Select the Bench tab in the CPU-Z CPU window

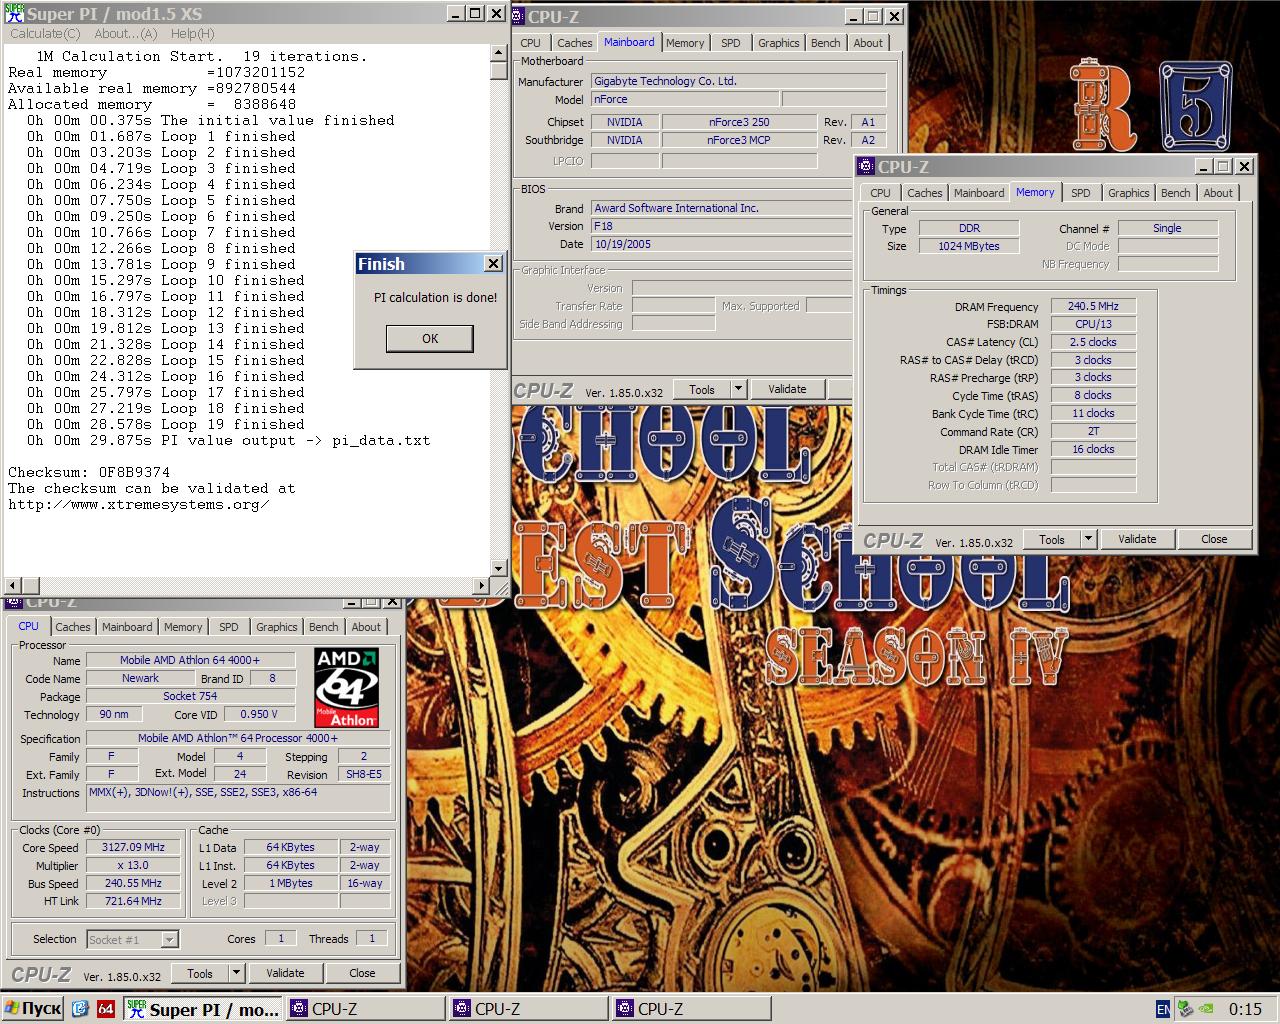[324, 627]
